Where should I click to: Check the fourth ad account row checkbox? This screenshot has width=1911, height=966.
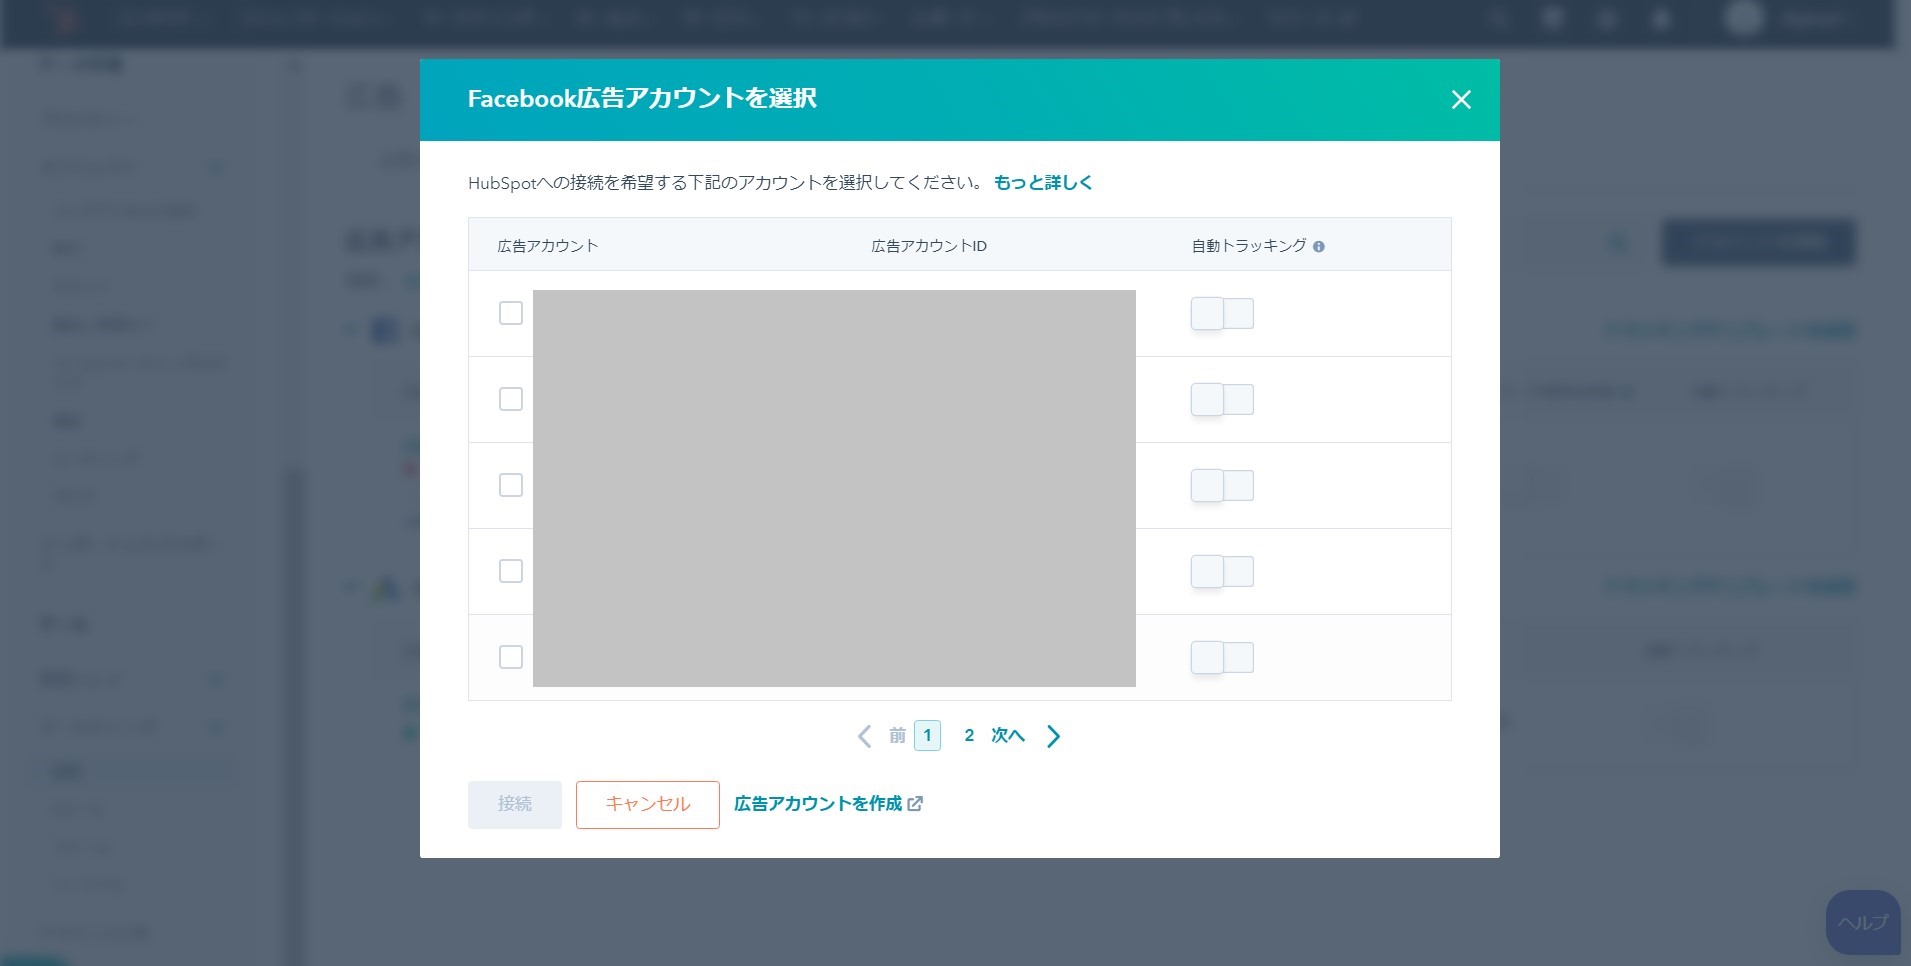(x=511, y=571)
